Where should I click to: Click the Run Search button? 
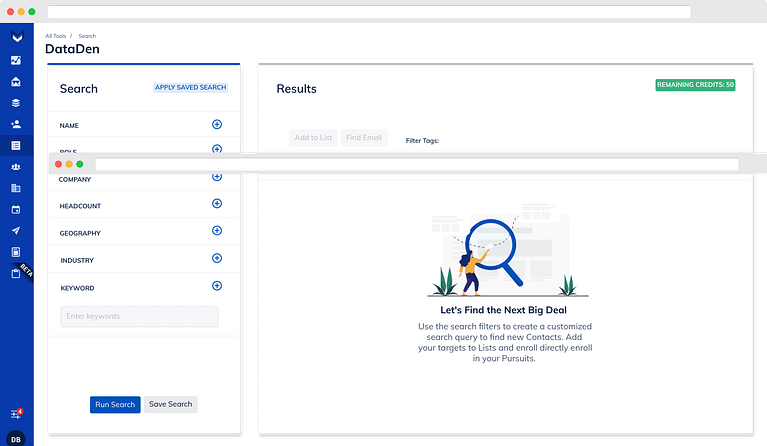pyautogui.click(x=115, y=404)
